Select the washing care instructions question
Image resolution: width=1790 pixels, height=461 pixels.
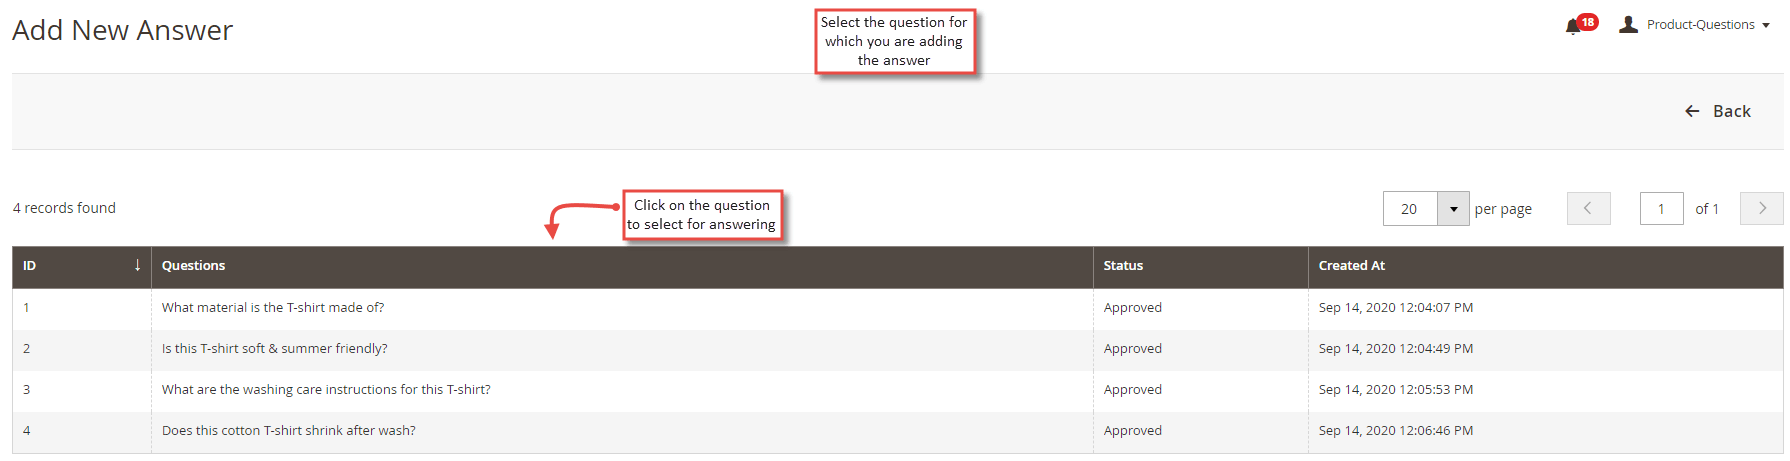[326, 390]
